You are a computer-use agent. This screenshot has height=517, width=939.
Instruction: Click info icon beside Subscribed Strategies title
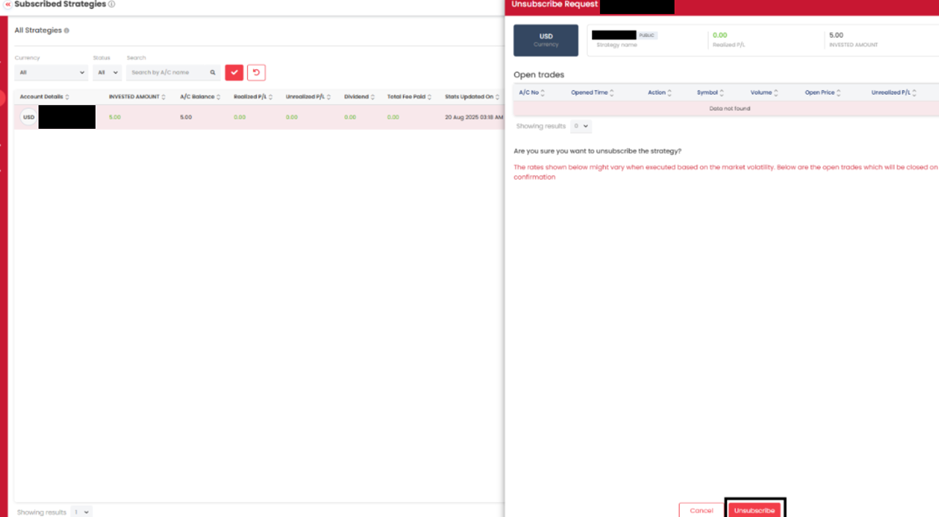(x=111, y=4)
